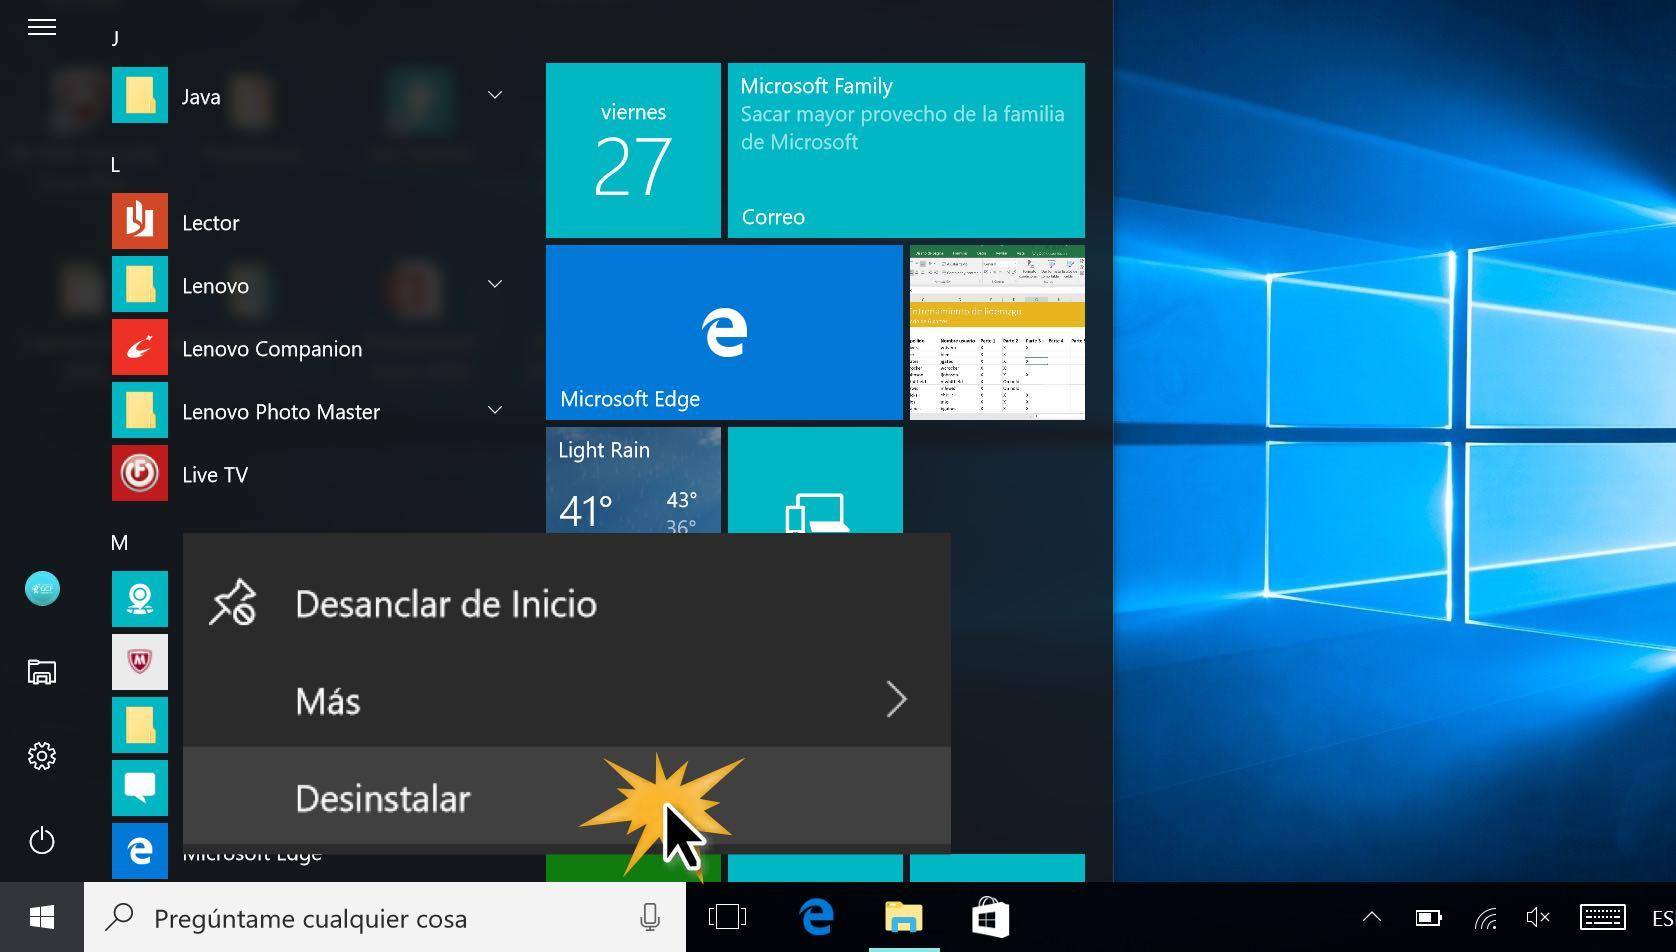Open the Store from the taskbar
Screen dimensions: 1676x952
point(990,917)
